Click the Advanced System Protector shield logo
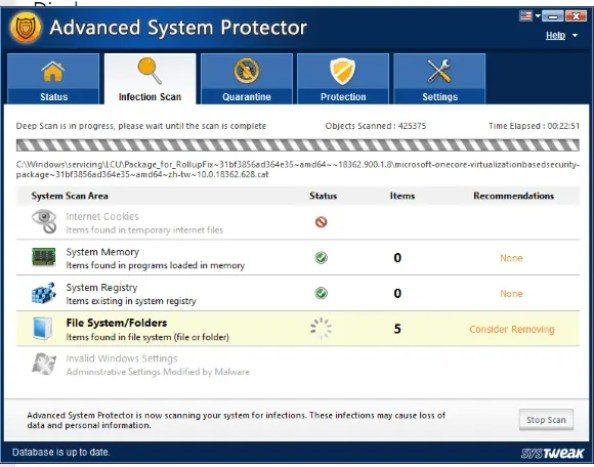The width and height of the screenshot is (594, 467). click(x=25, y=28)
